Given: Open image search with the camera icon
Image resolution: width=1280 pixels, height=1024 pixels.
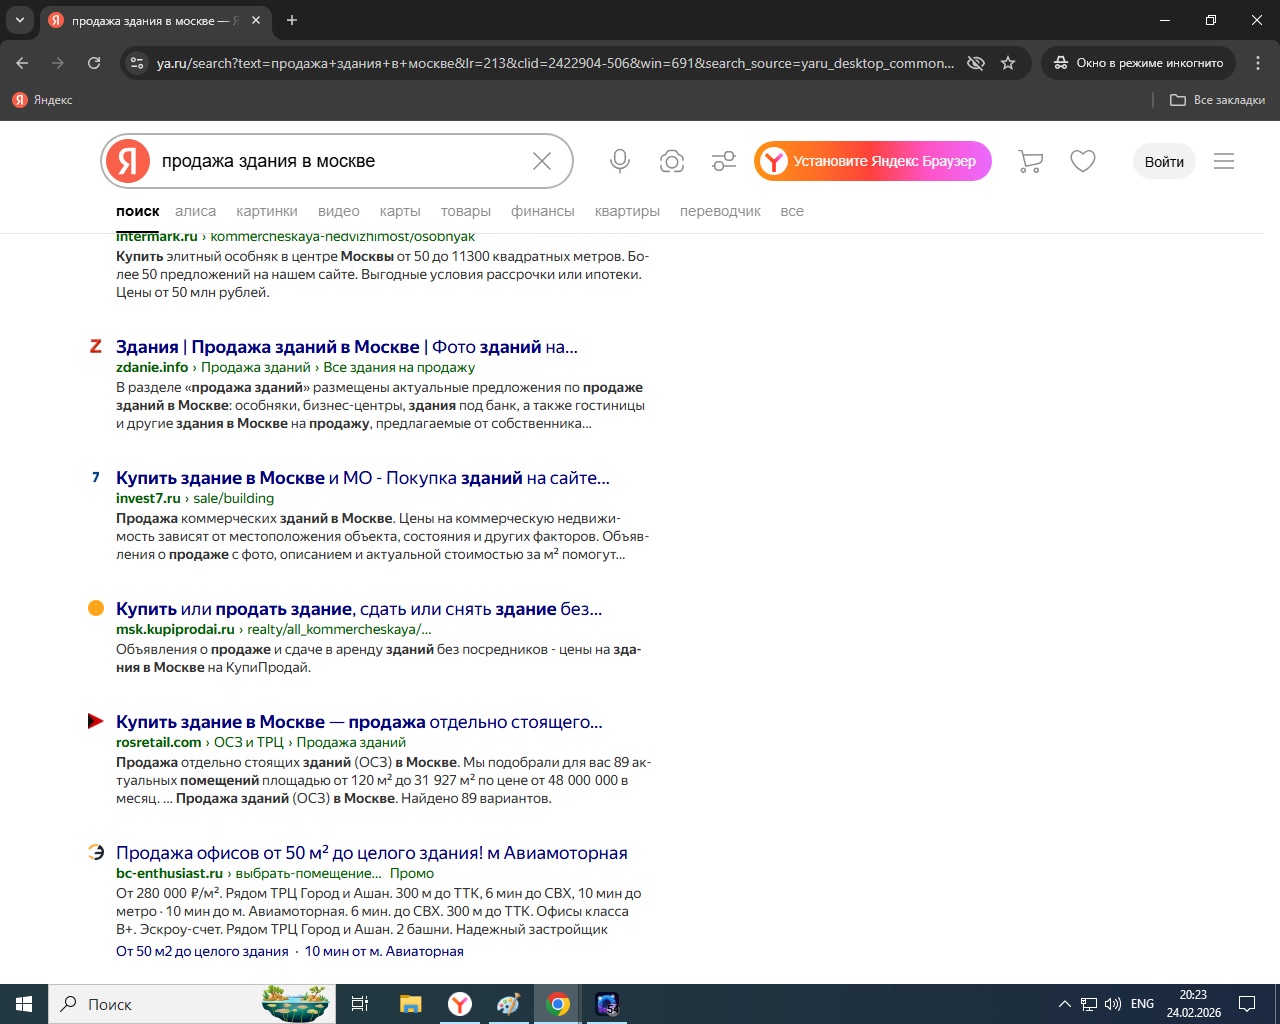Looking at the screenshot, I should (x=672, y=161).
